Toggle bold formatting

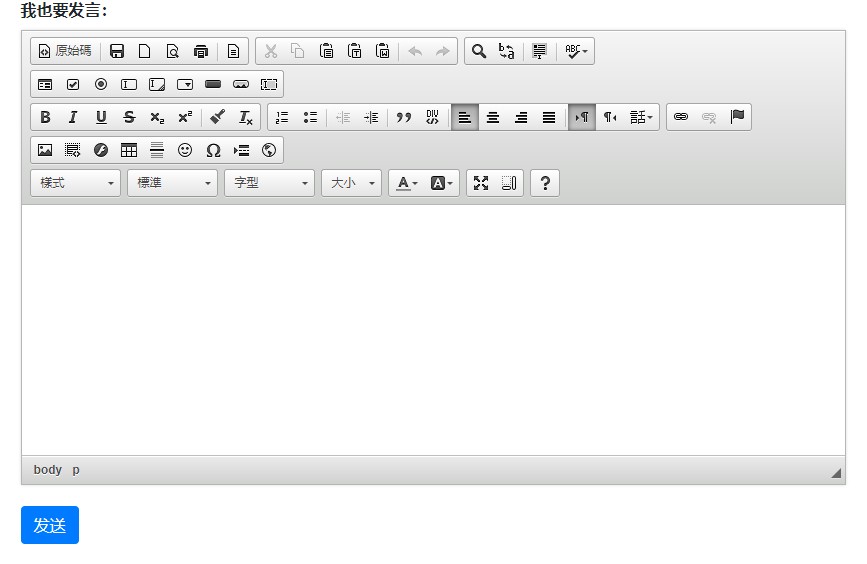(x=45, y=117)
